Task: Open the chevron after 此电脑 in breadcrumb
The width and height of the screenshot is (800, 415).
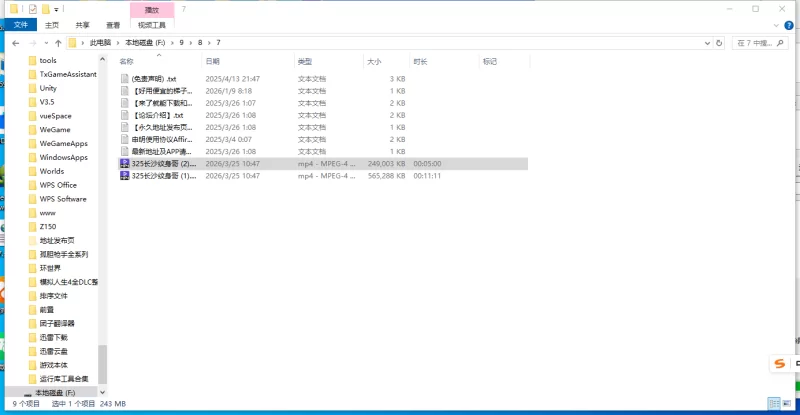Action: pyautogui.click(x=118, y=43)
